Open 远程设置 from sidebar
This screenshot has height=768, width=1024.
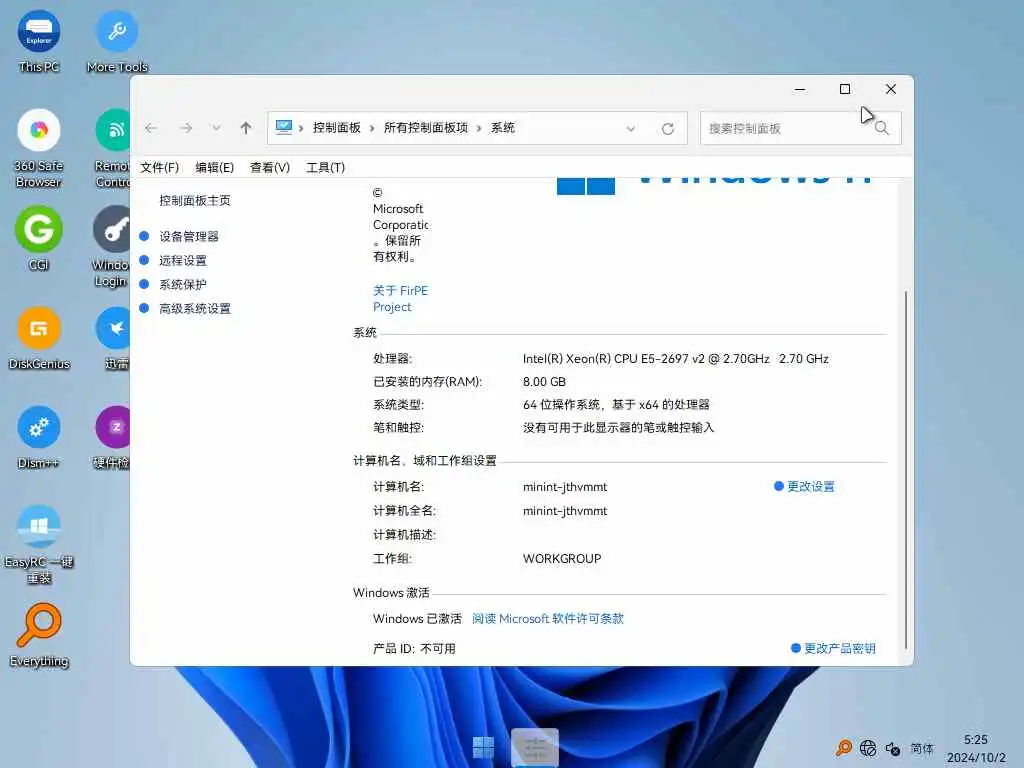click(183, 261)
